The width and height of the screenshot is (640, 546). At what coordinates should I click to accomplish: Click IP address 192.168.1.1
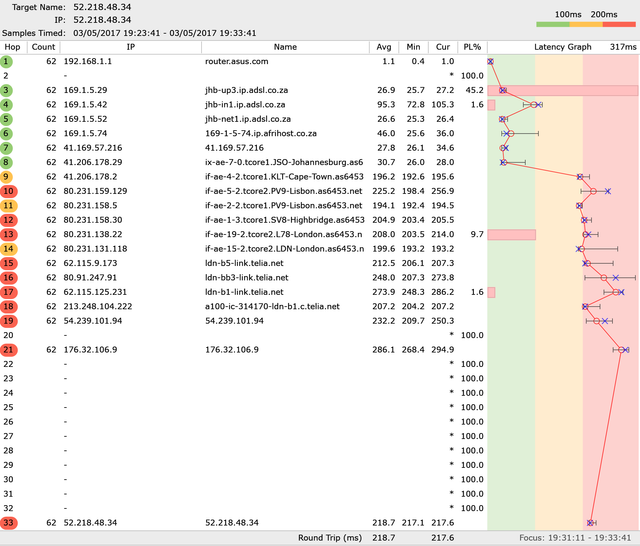(x=88, y=62)
